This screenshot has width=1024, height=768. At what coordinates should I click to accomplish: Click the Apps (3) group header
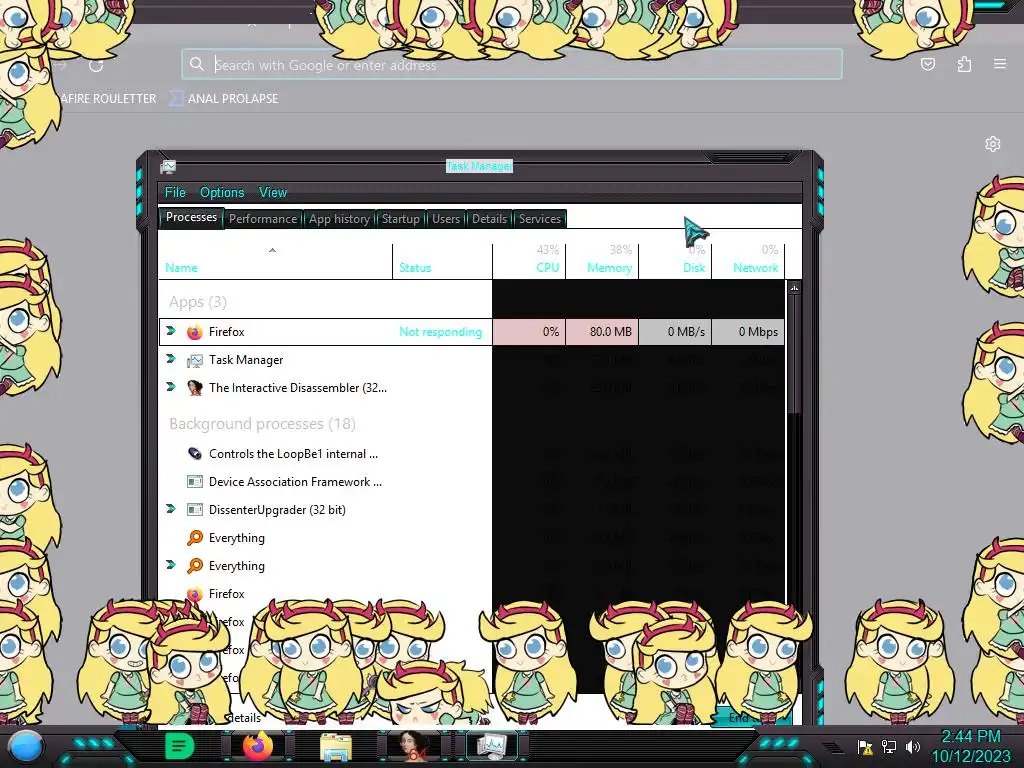pos(197,302)
